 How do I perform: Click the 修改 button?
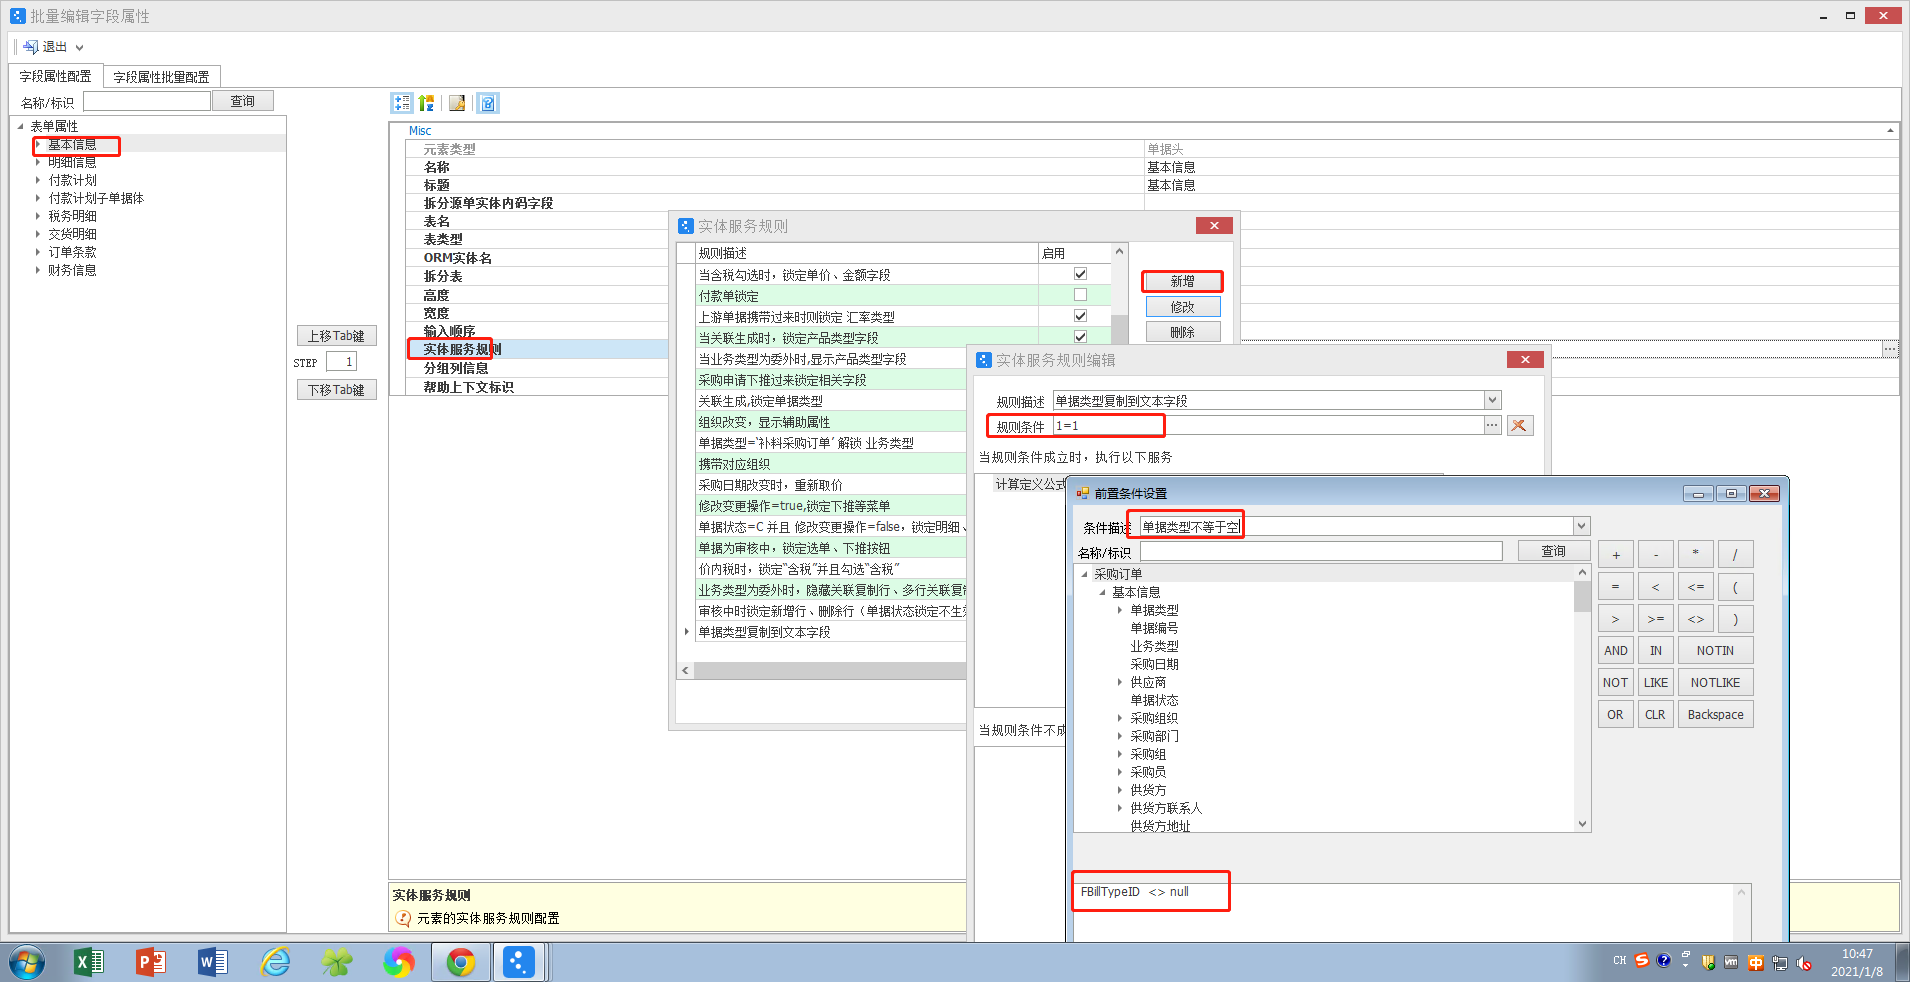tap(1182, 307)
